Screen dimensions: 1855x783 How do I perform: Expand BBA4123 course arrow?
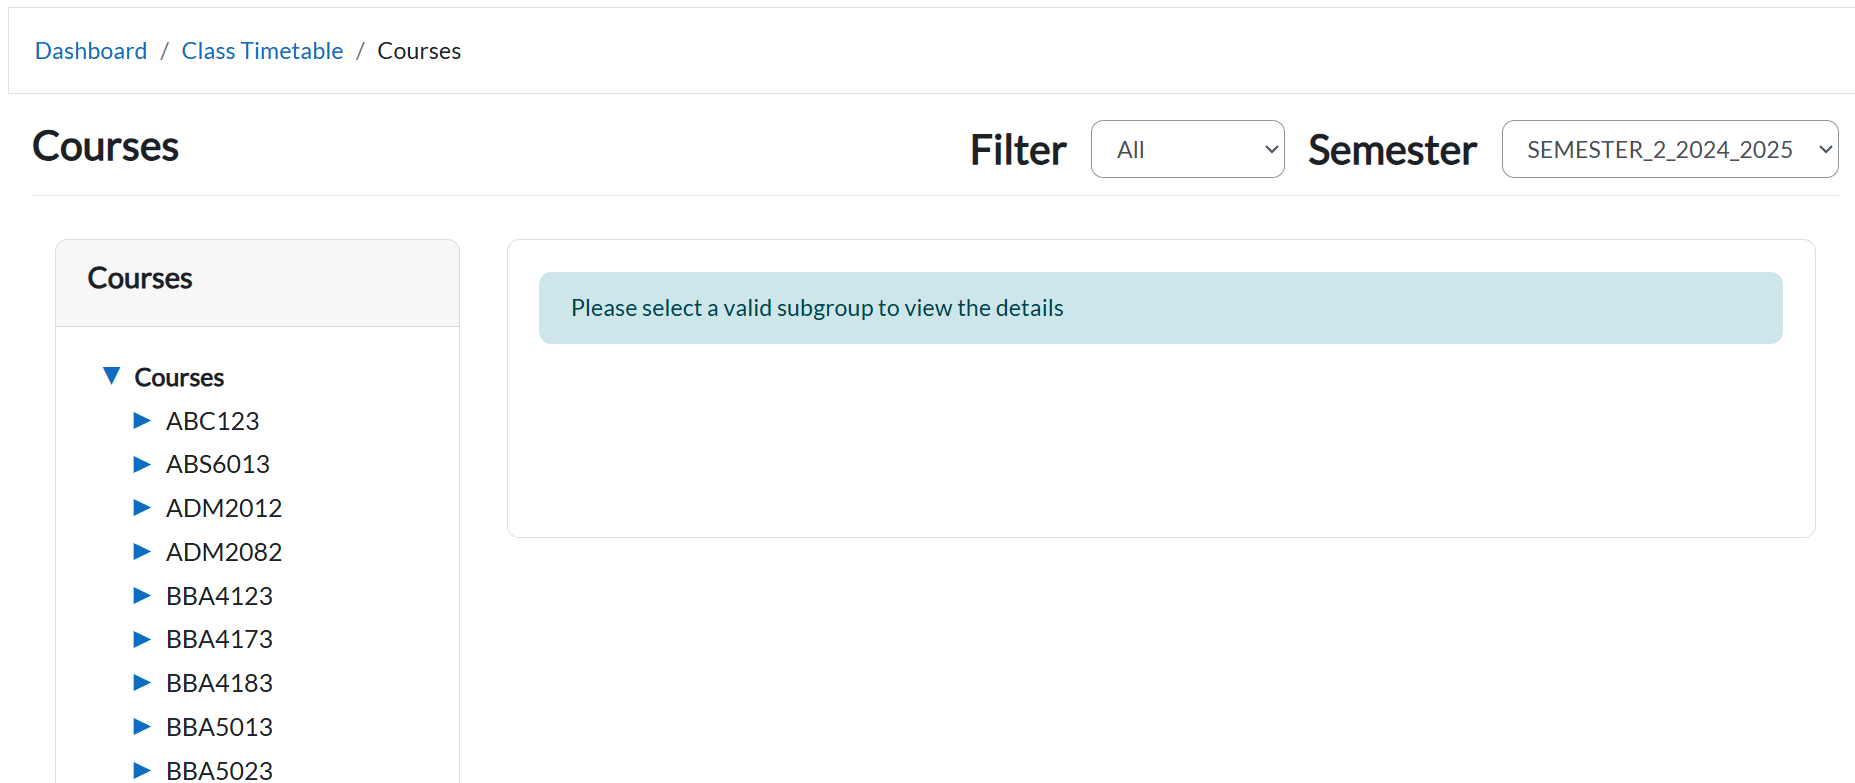pos(142,596)
